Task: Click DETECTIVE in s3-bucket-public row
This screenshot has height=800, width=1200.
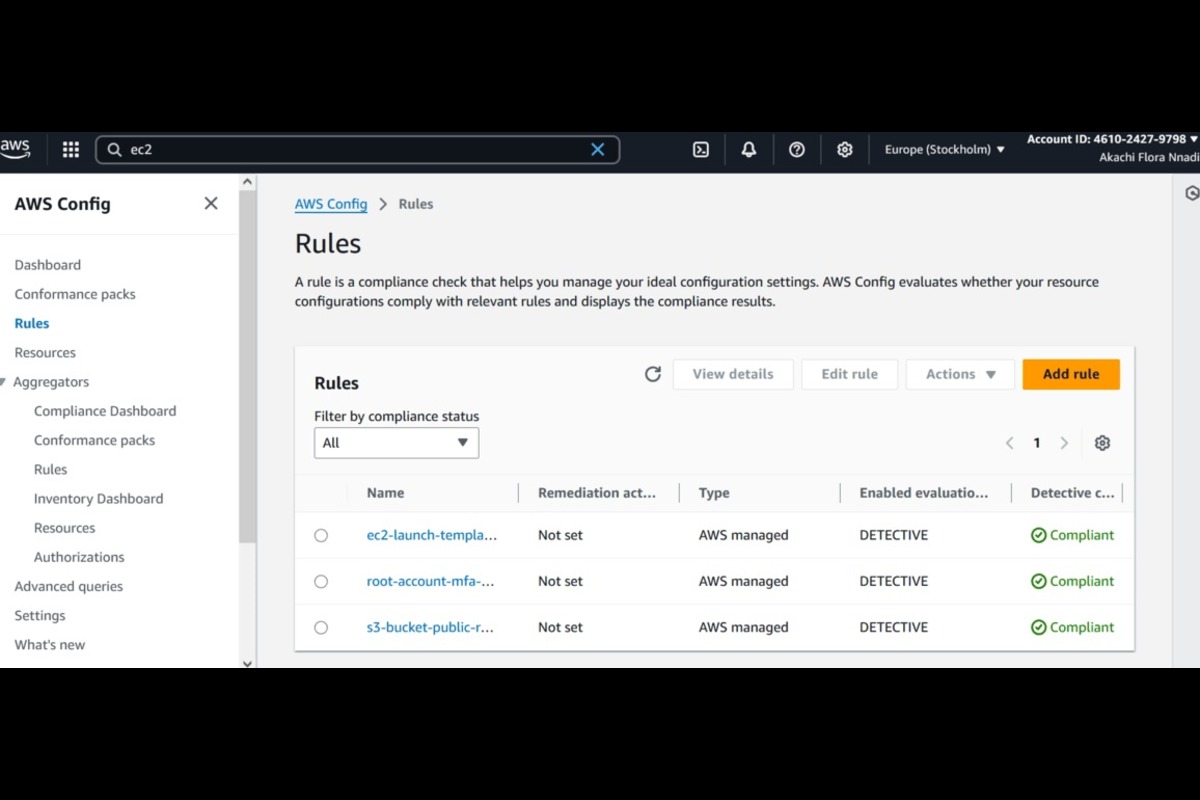Action: click(894, 627)
